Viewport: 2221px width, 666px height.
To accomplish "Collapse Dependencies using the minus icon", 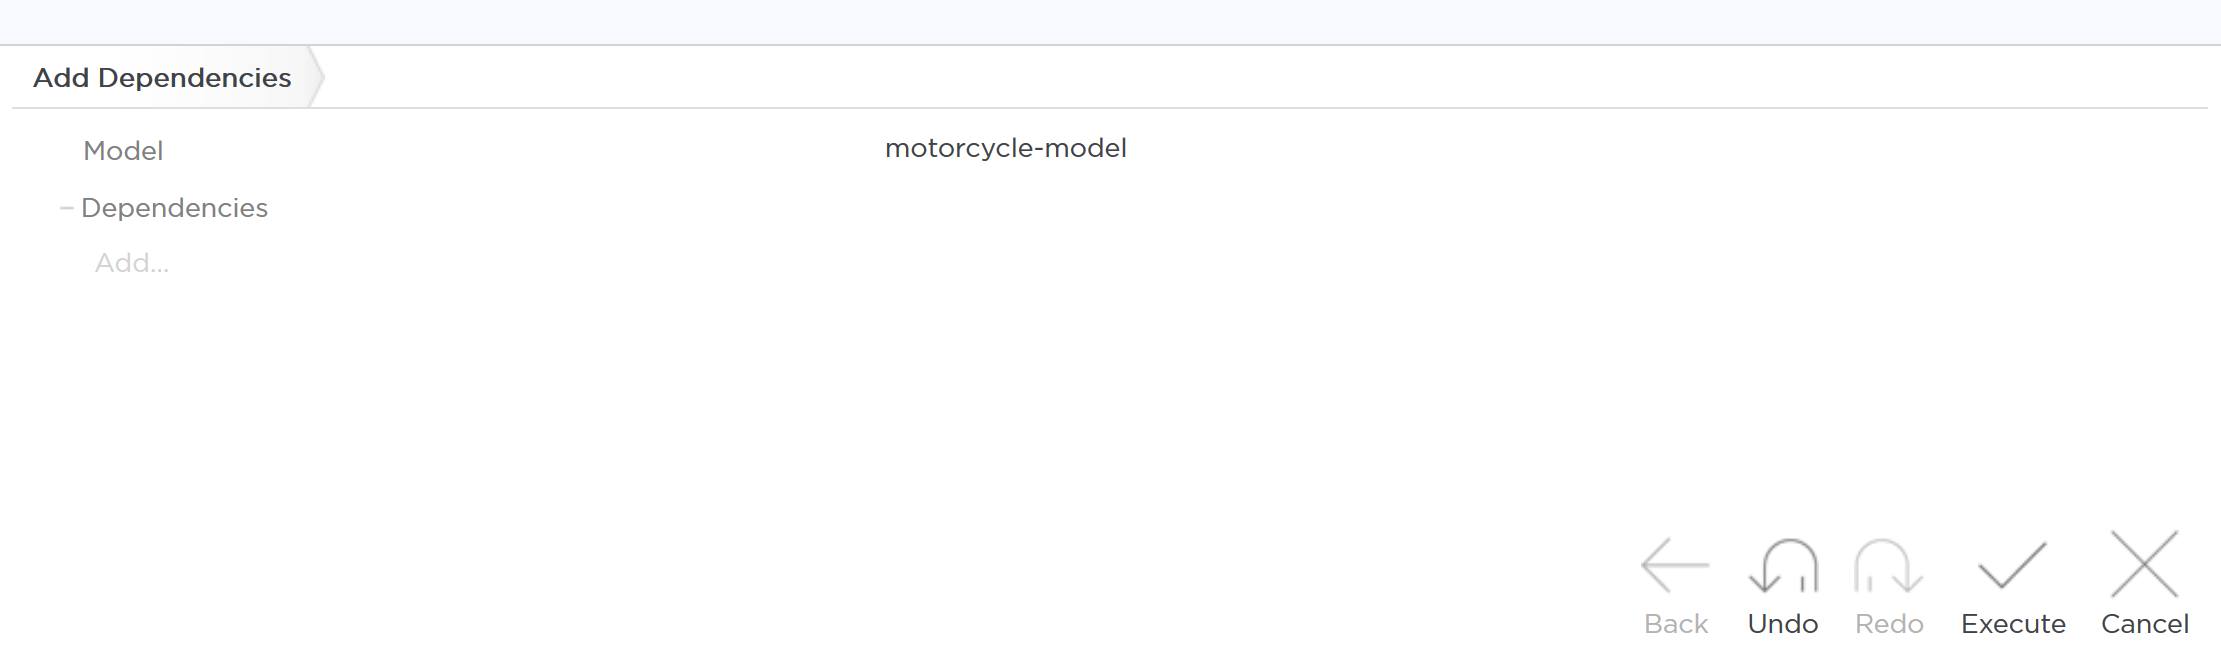I will (66, 208).
